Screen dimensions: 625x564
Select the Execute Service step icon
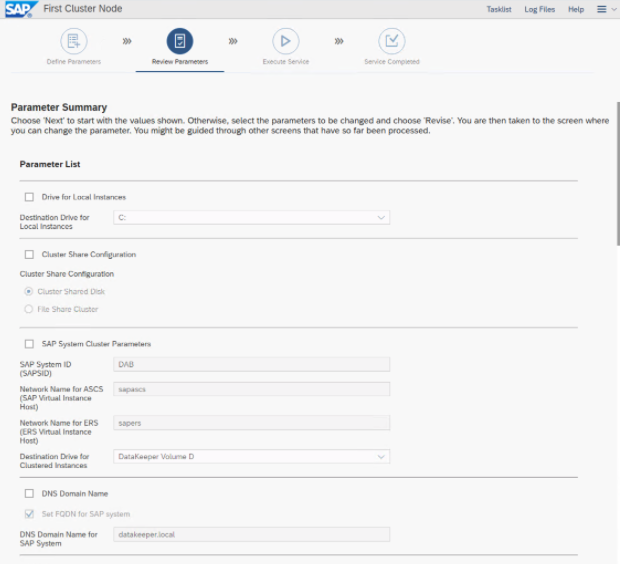click(x=286, y=41)
